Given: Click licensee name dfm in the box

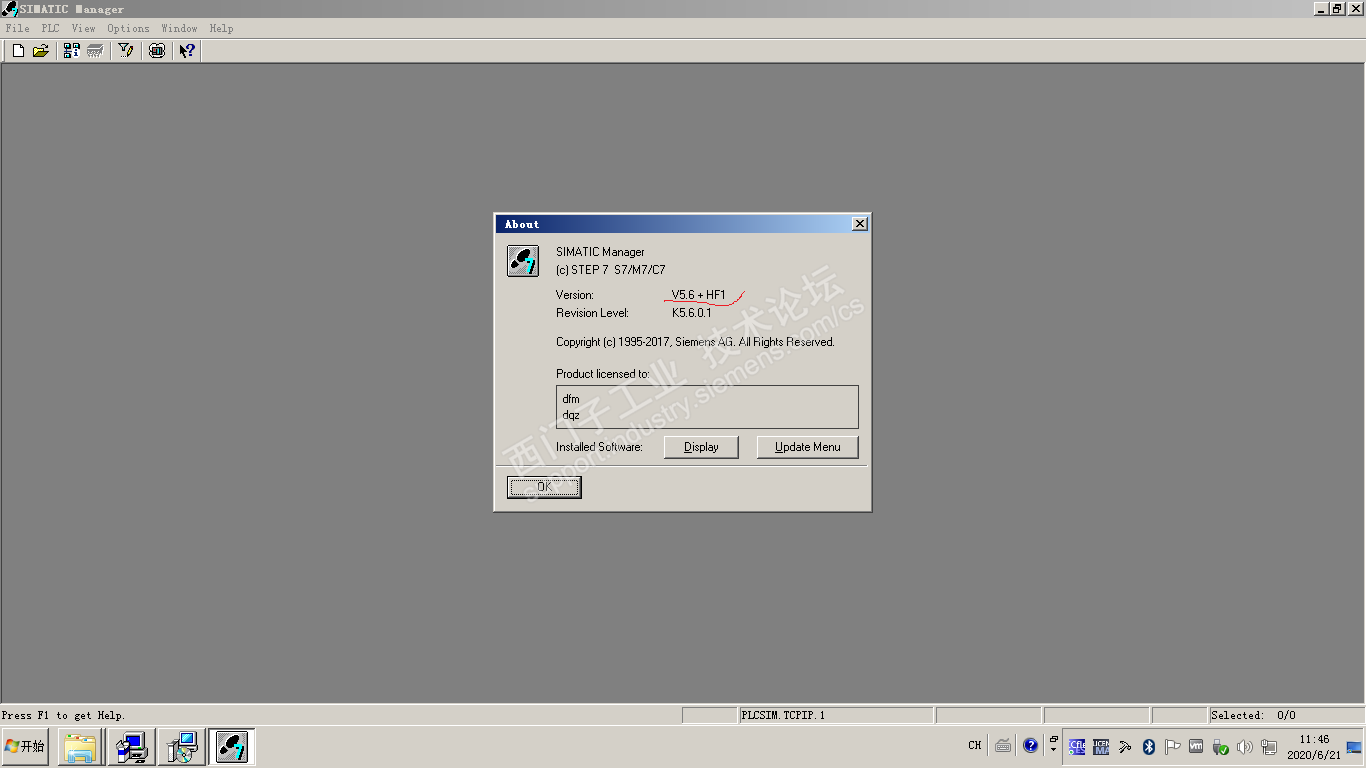Looking at the screenshot, I should [571, 399].
